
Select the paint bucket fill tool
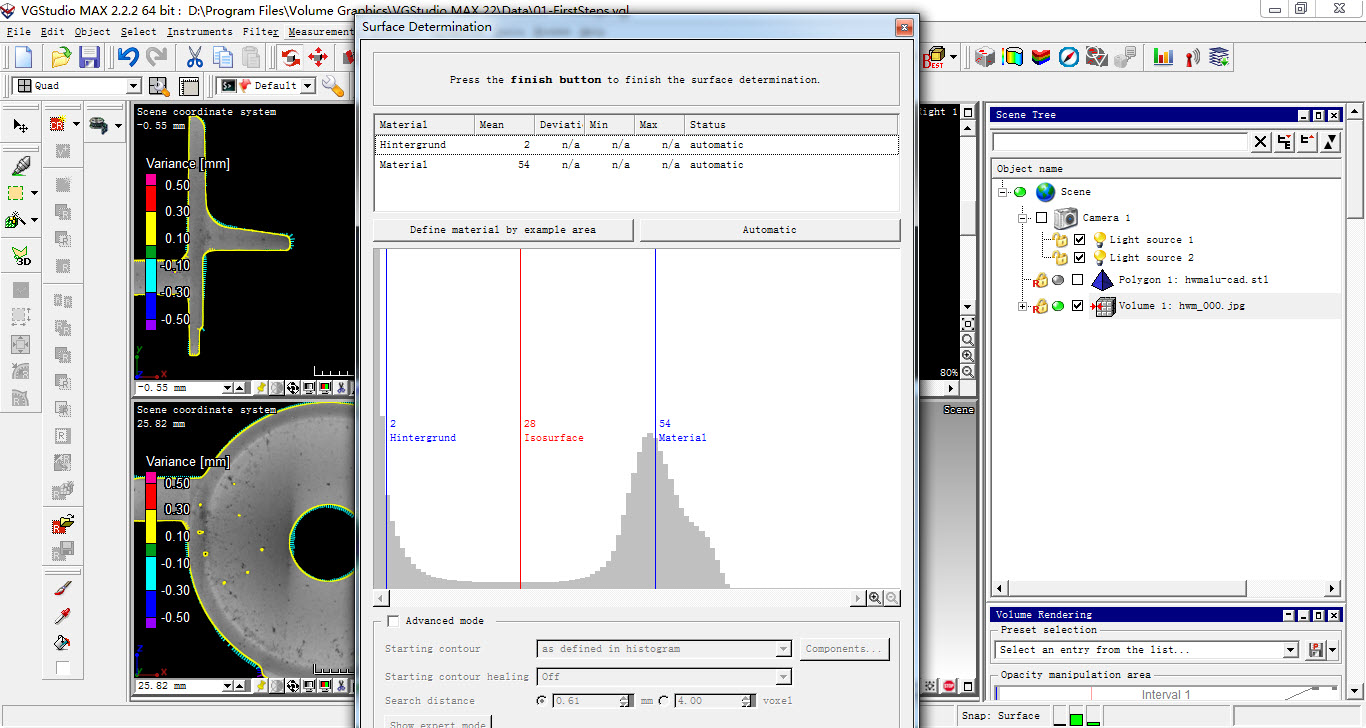click(63, 642)
